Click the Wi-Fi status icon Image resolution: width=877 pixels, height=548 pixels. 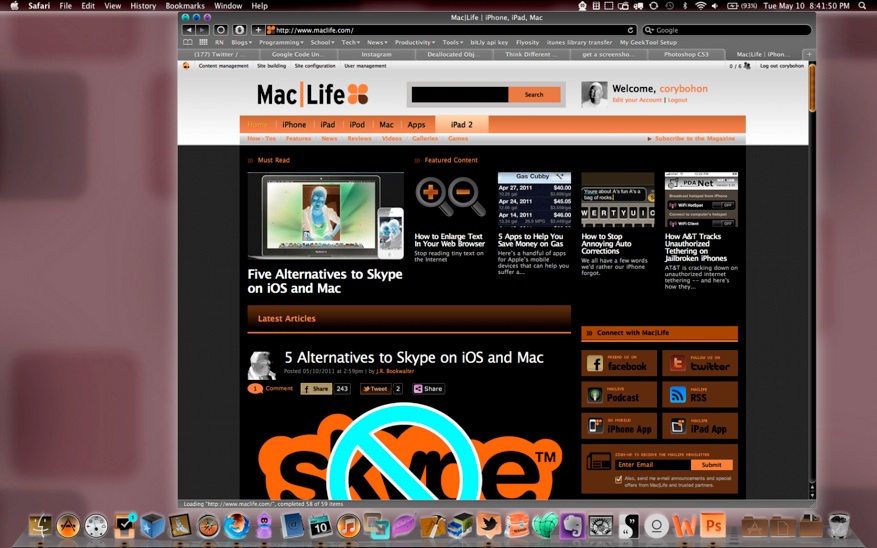pyautogui.click(x=700, y=6)
